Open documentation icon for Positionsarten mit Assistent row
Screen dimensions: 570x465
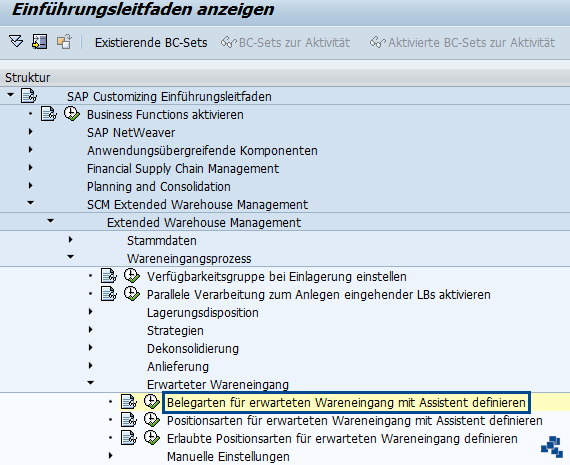click(129, 420)
